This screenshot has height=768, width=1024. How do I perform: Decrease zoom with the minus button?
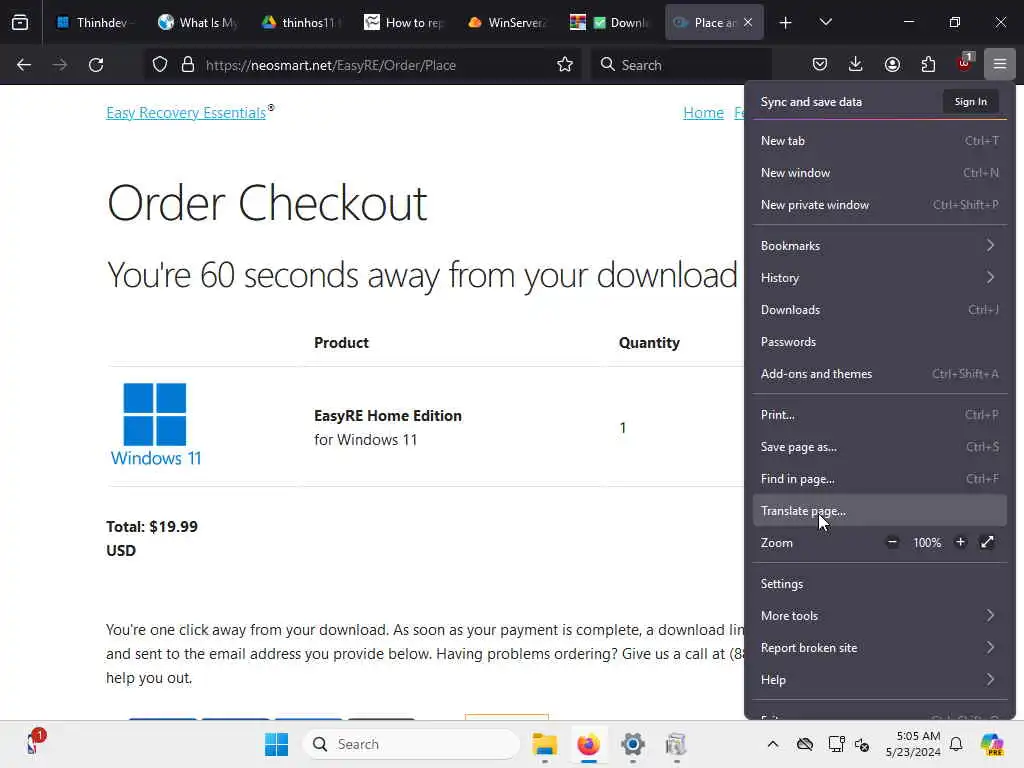[892, 542]
